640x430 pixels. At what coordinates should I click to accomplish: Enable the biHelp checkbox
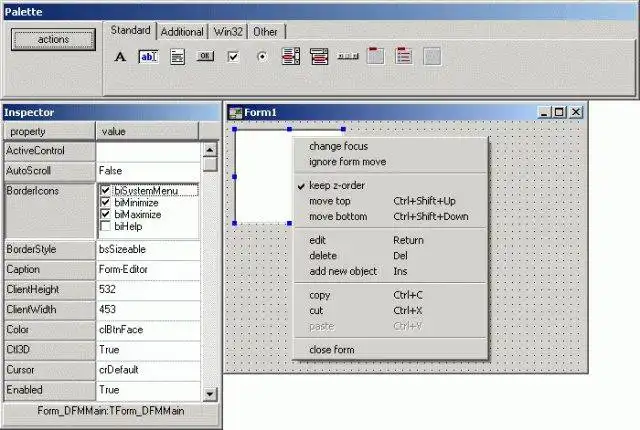pos(105,226)
